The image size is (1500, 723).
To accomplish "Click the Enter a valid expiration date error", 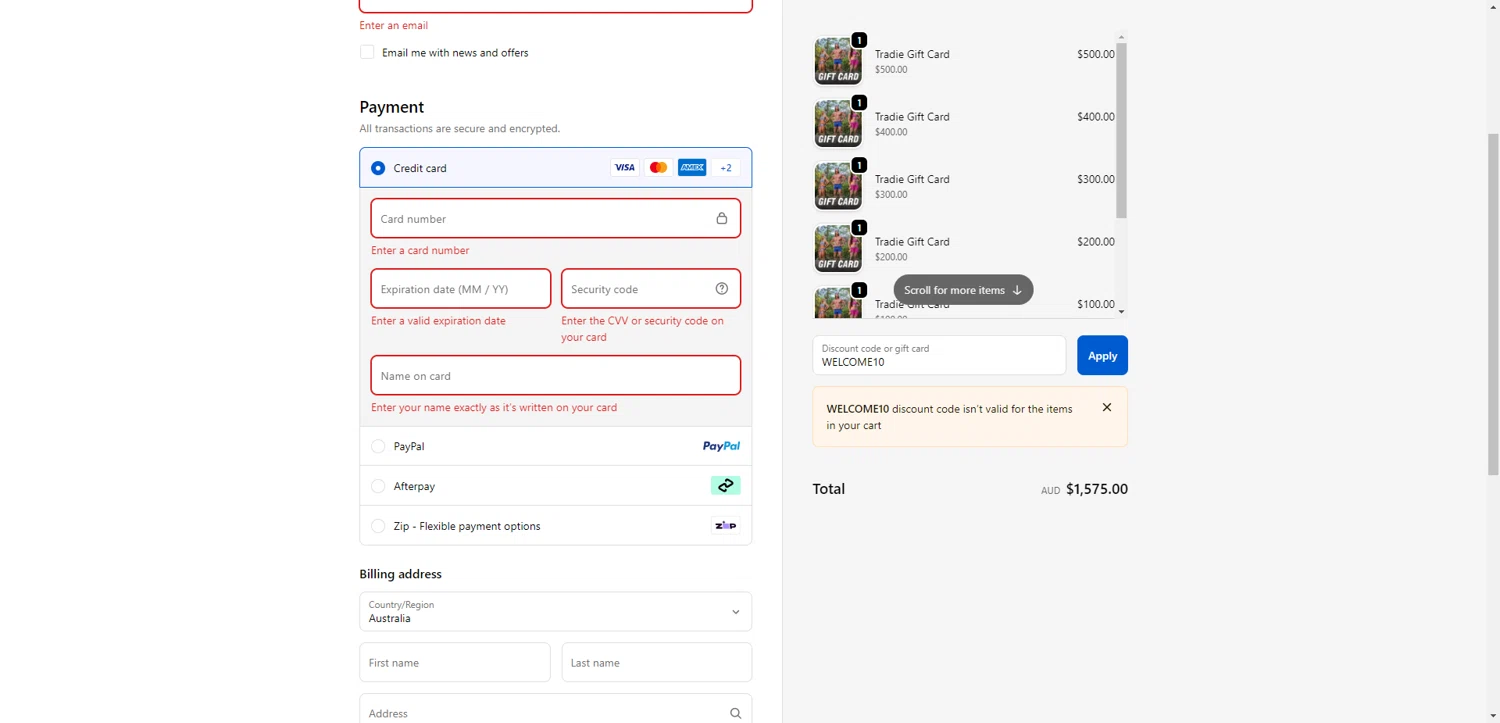I will click(x=438, y=321).
